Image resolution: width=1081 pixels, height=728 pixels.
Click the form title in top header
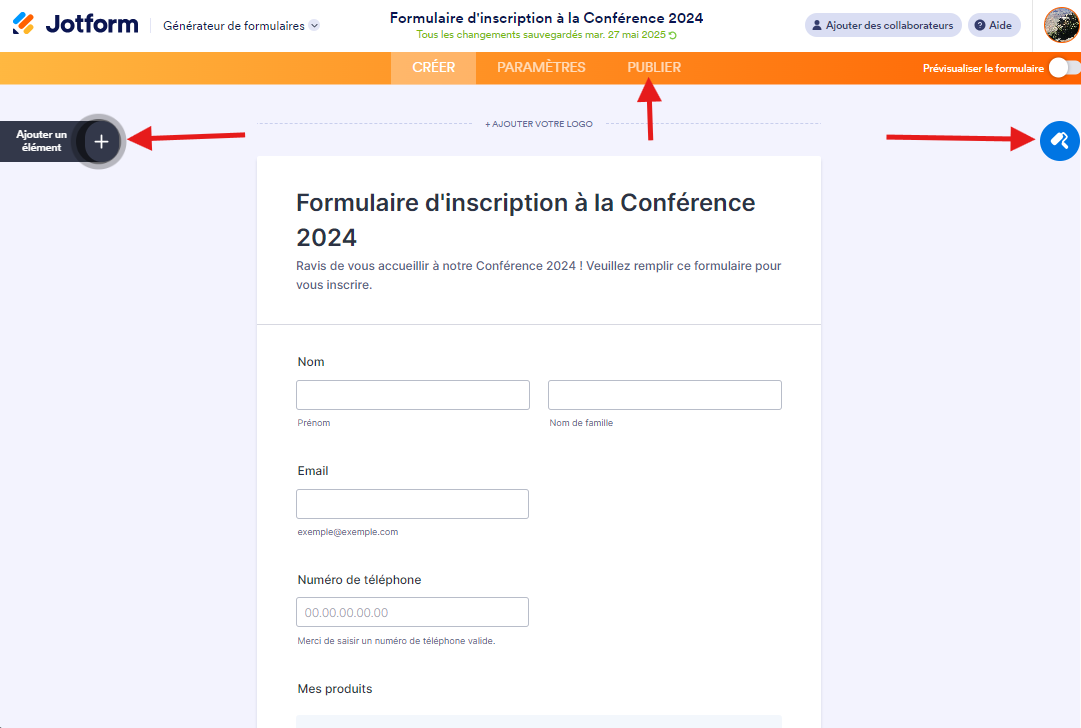pyautogui.click(x=546, y=18)
